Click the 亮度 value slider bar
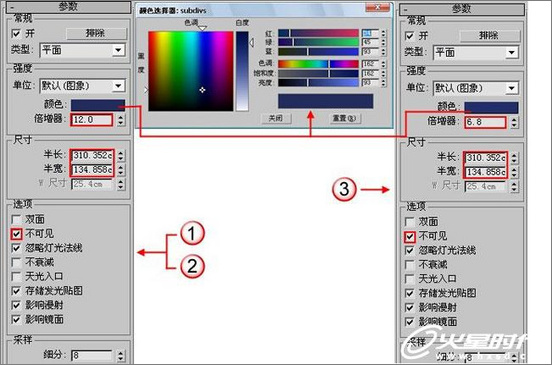 click(318, 83)
